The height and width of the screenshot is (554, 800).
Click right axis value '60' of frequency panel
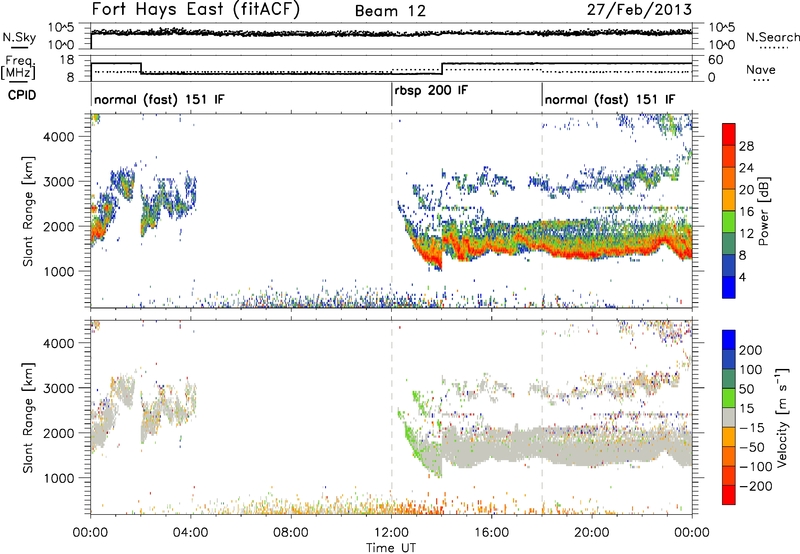[716, 60]
